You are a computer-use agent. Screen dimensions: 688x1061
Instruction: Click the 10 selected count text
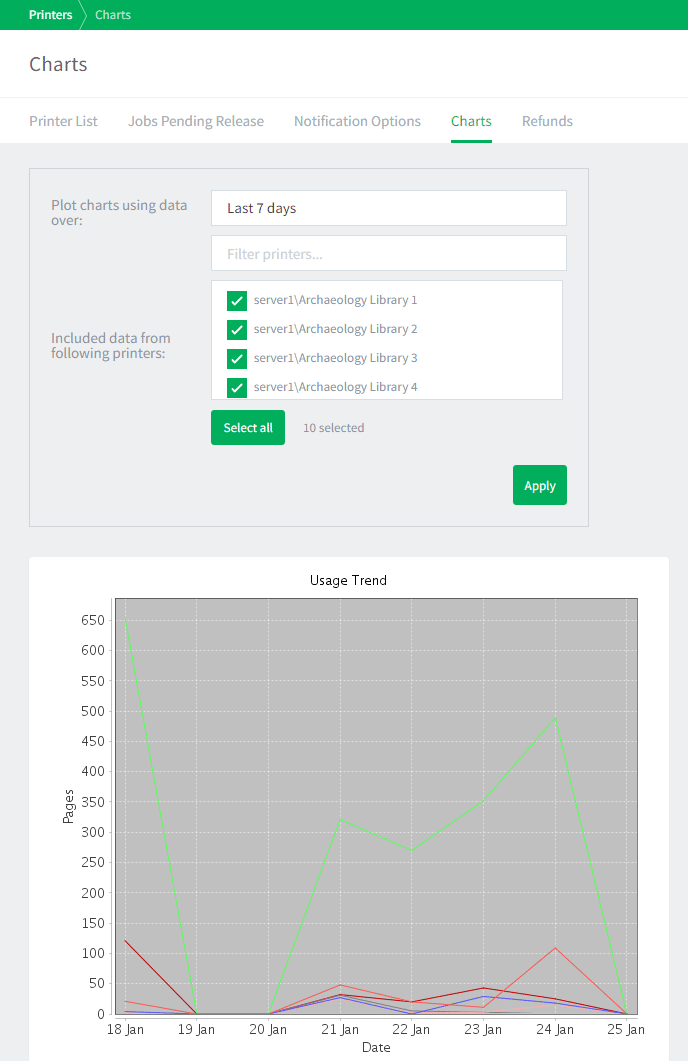click(x=334, y=428)
